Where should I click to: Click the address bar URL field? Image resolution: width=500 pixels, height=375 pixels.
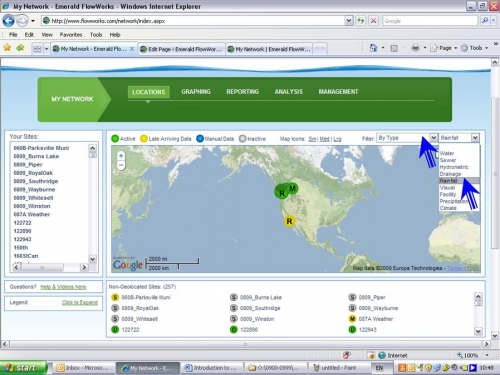click(193, 21)
